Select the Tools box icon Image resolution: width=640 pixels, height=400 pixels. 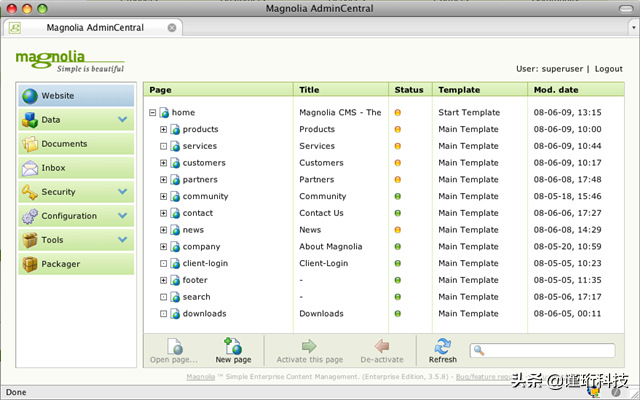(30, 240)
